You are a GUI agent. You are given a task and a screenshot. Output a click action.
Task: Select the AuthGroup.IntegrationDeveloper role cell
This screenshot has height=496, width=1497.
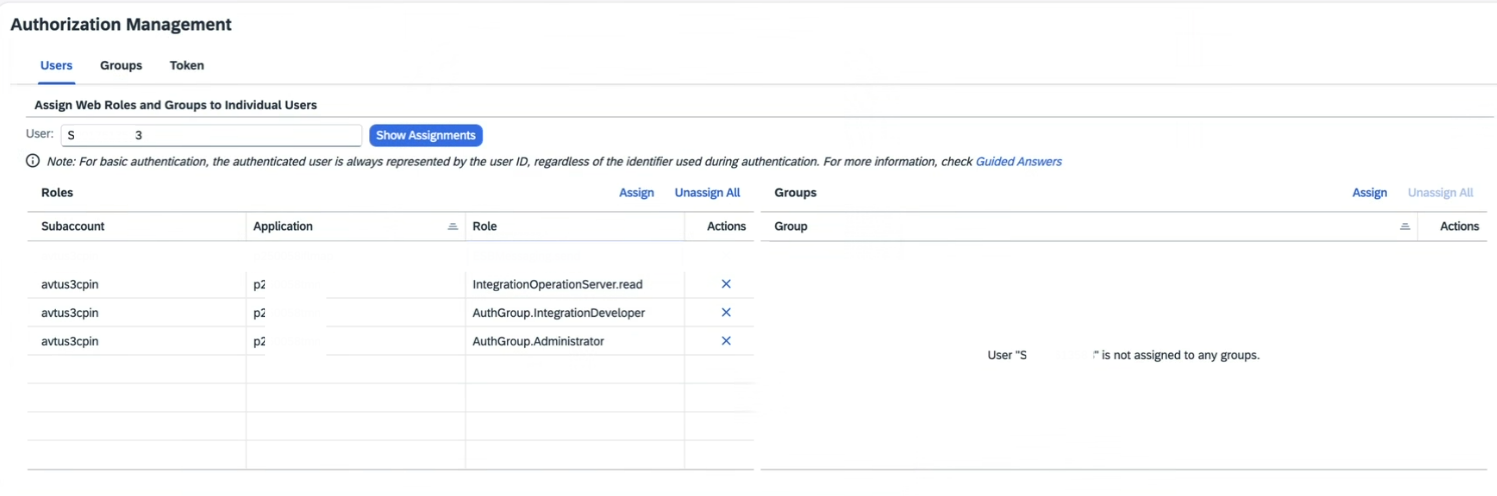[x=558, y=313]
